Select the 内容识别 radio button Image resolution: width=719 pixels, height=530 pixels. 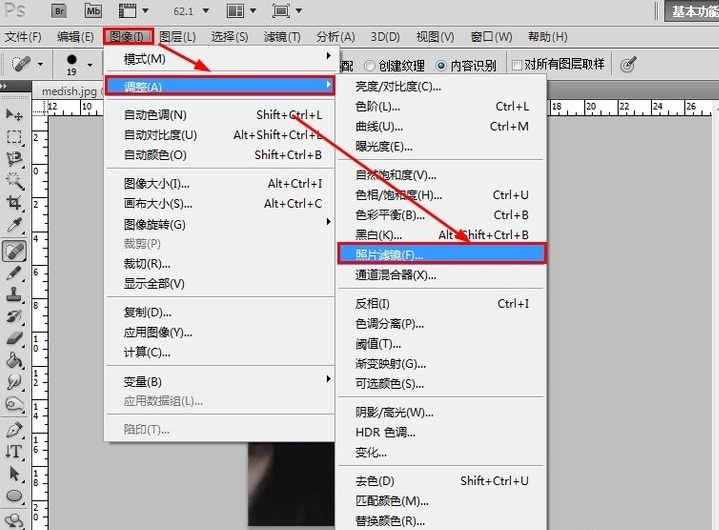click(x=441, y=66)
